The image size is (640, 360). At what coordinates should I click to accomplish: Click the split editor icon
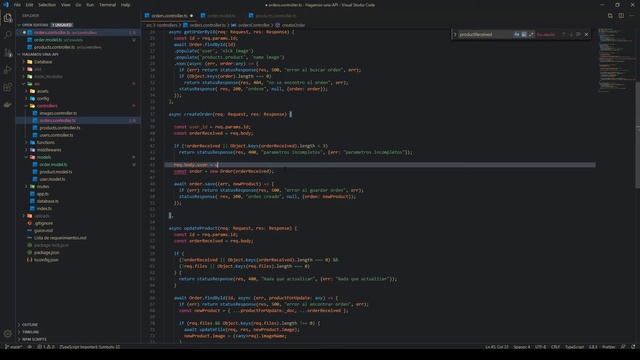click(x=621, y=16)
